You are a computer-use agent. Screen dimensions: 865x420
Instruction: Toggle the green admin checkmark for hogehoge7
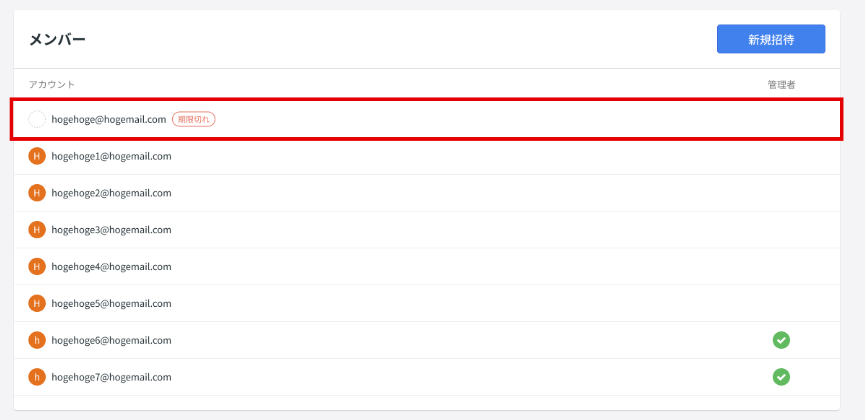pyautogui.click(x=781, y=377)
